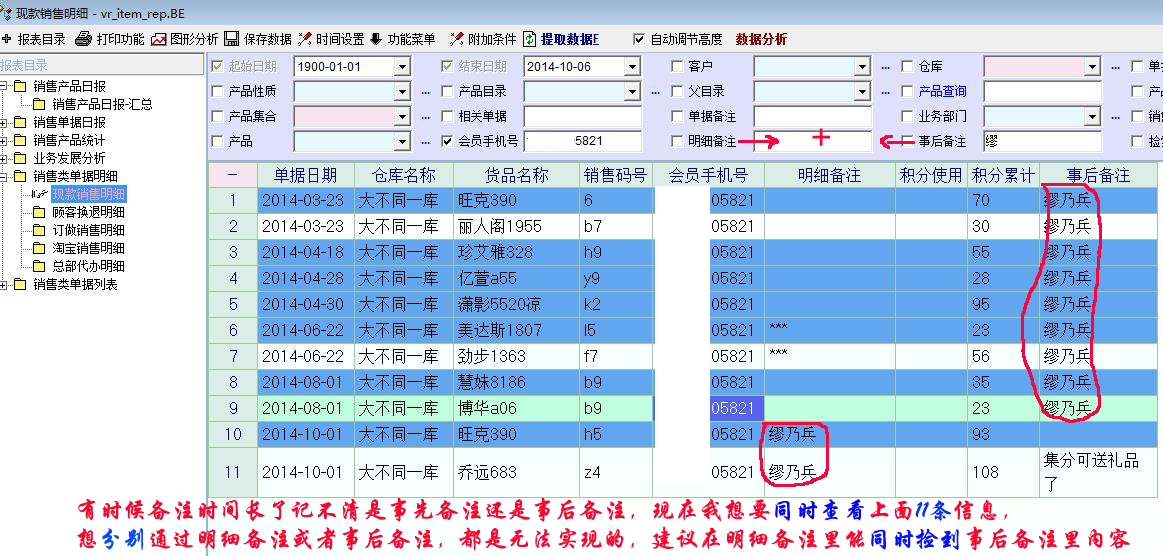
Task: Enable the 明细备注 filter checkbox
Action: pyautogui.click(x=678, y=142)
